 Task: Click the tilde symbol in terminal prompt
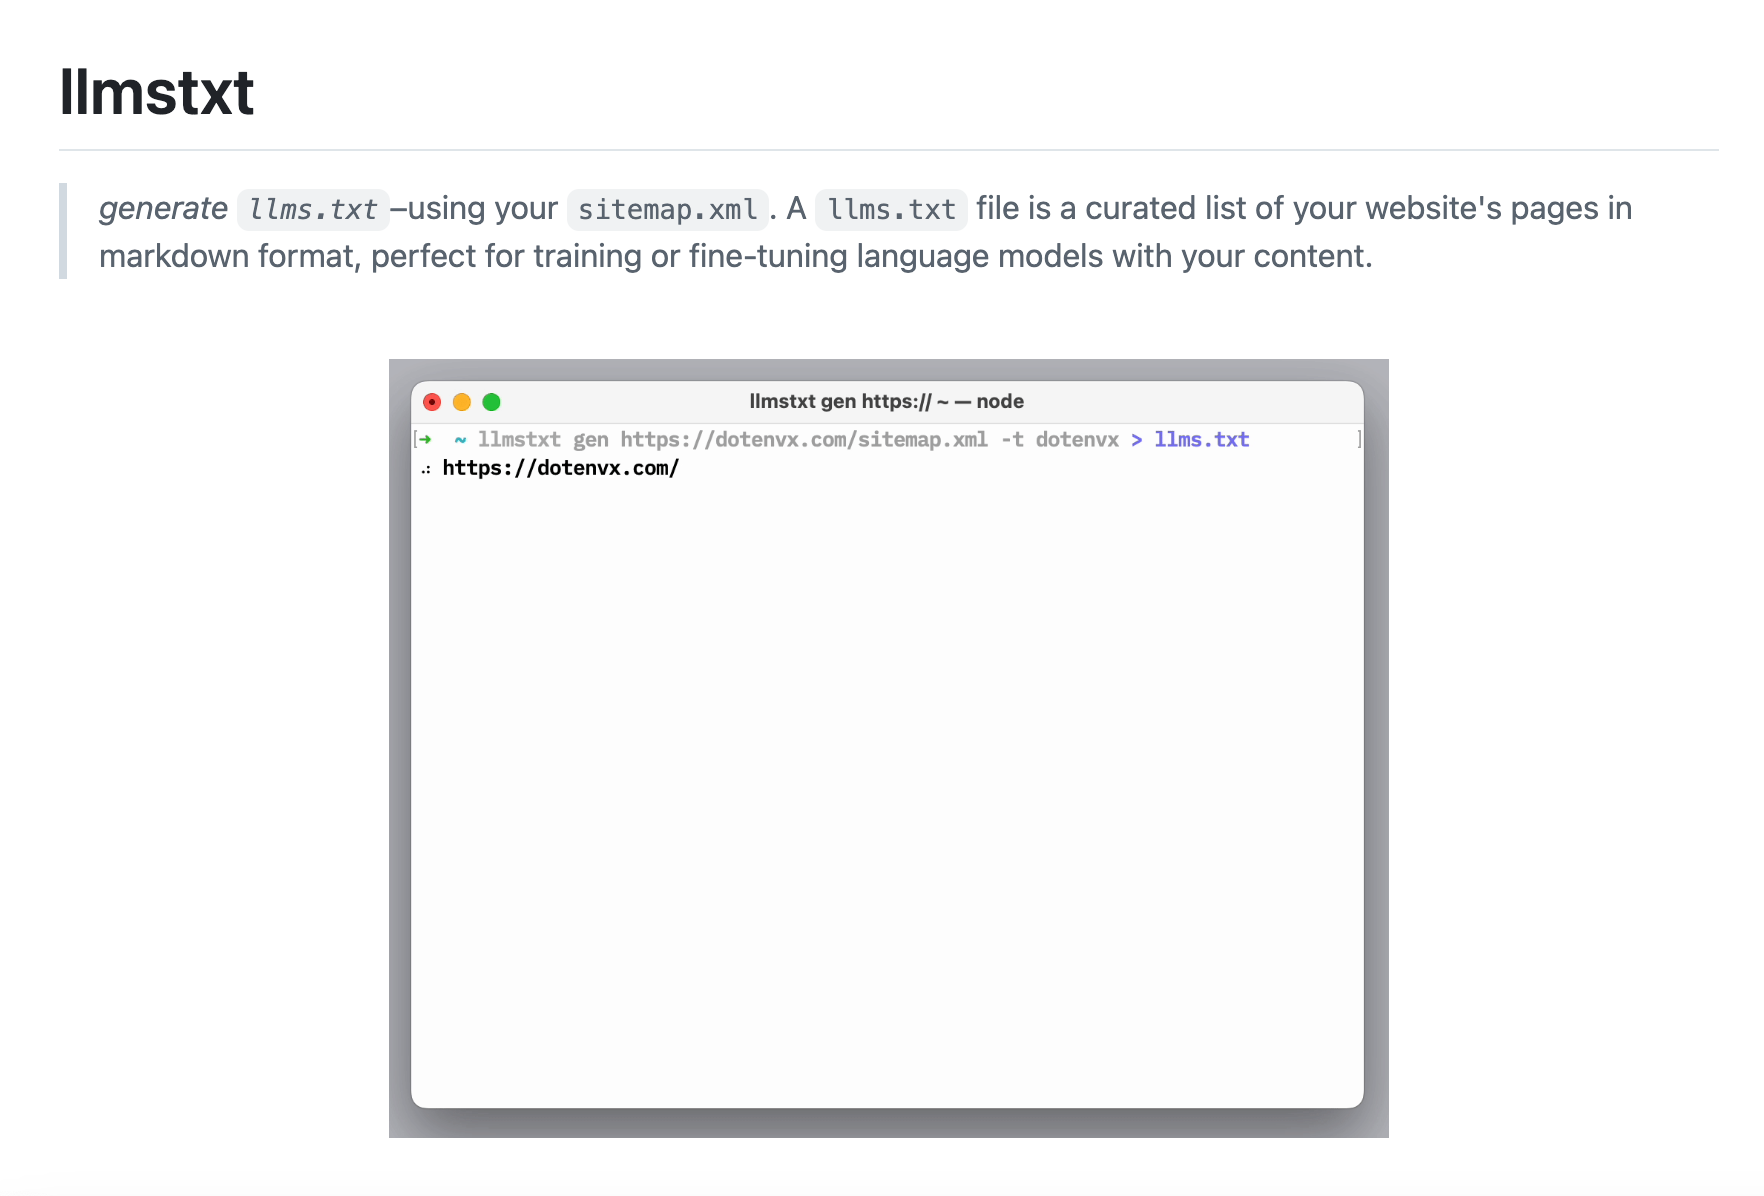point(460,439)
